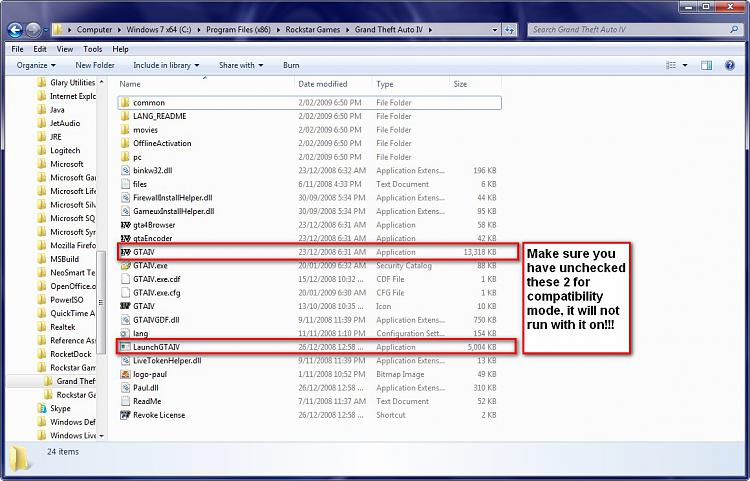This screenshot has height=481, width=750.
Task: Click Windows 7 x64 (C:) breadcrumb
Action: click(158, 30)
